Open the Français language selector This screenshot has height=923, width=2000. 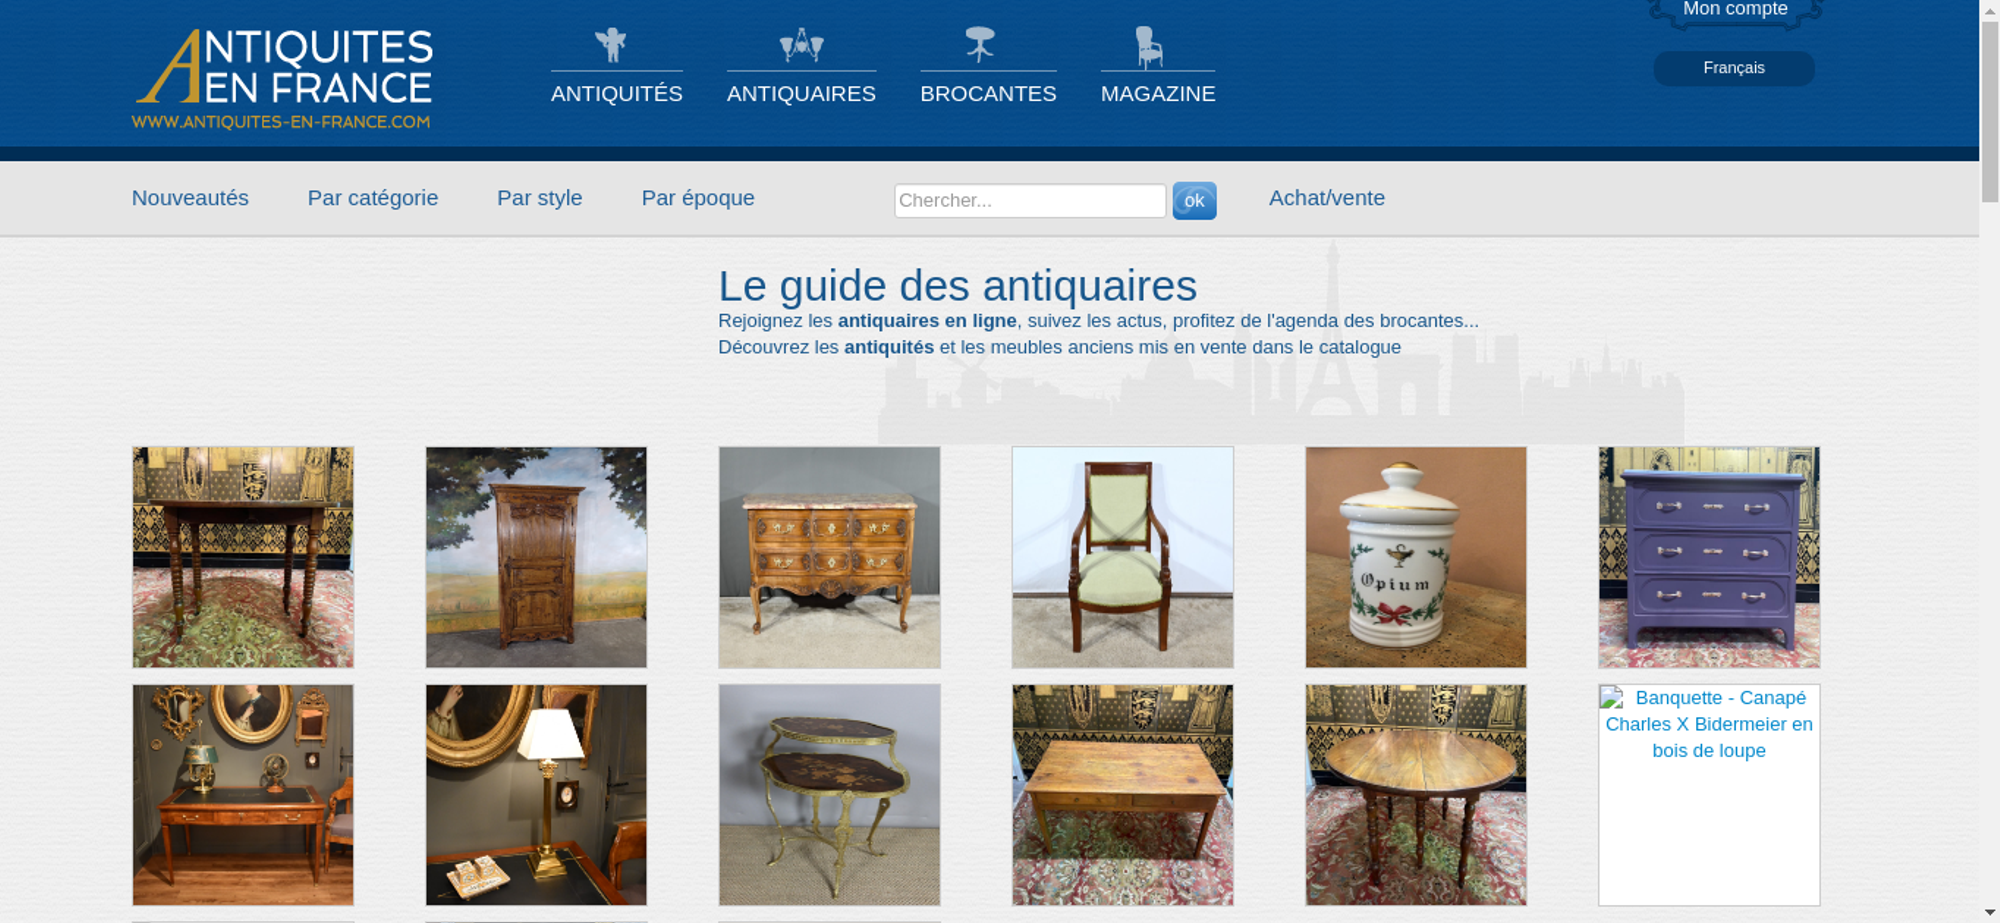[1734, 68]
